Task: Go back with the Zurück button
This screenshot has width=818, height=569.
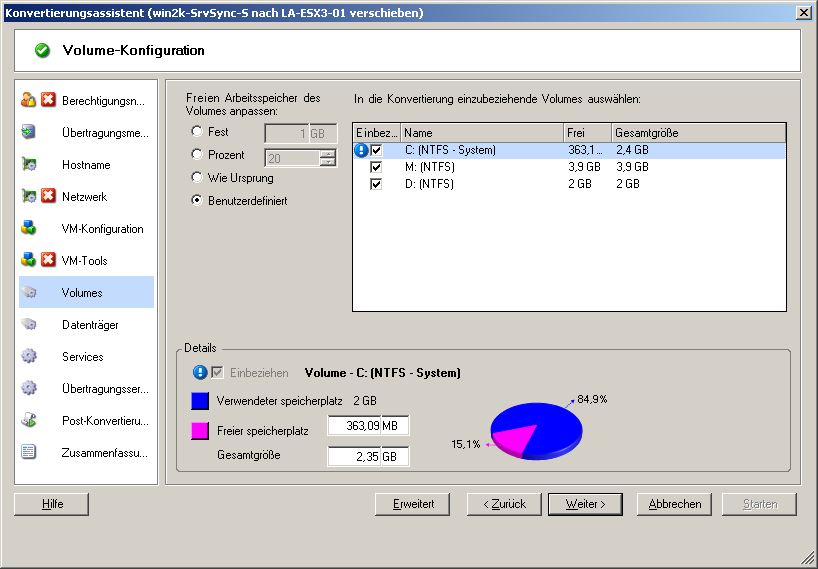Action: (x=504, y=504)
